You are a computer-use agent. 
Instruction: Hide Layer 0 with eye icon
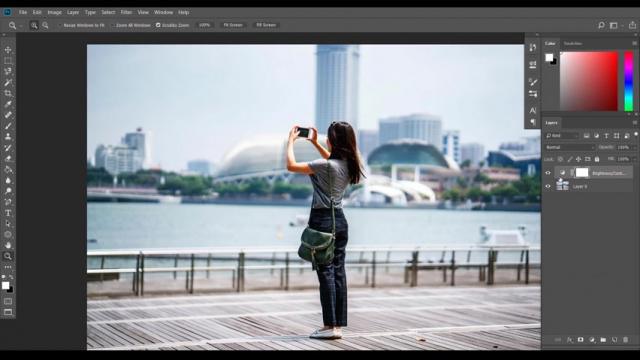(548, 187)
